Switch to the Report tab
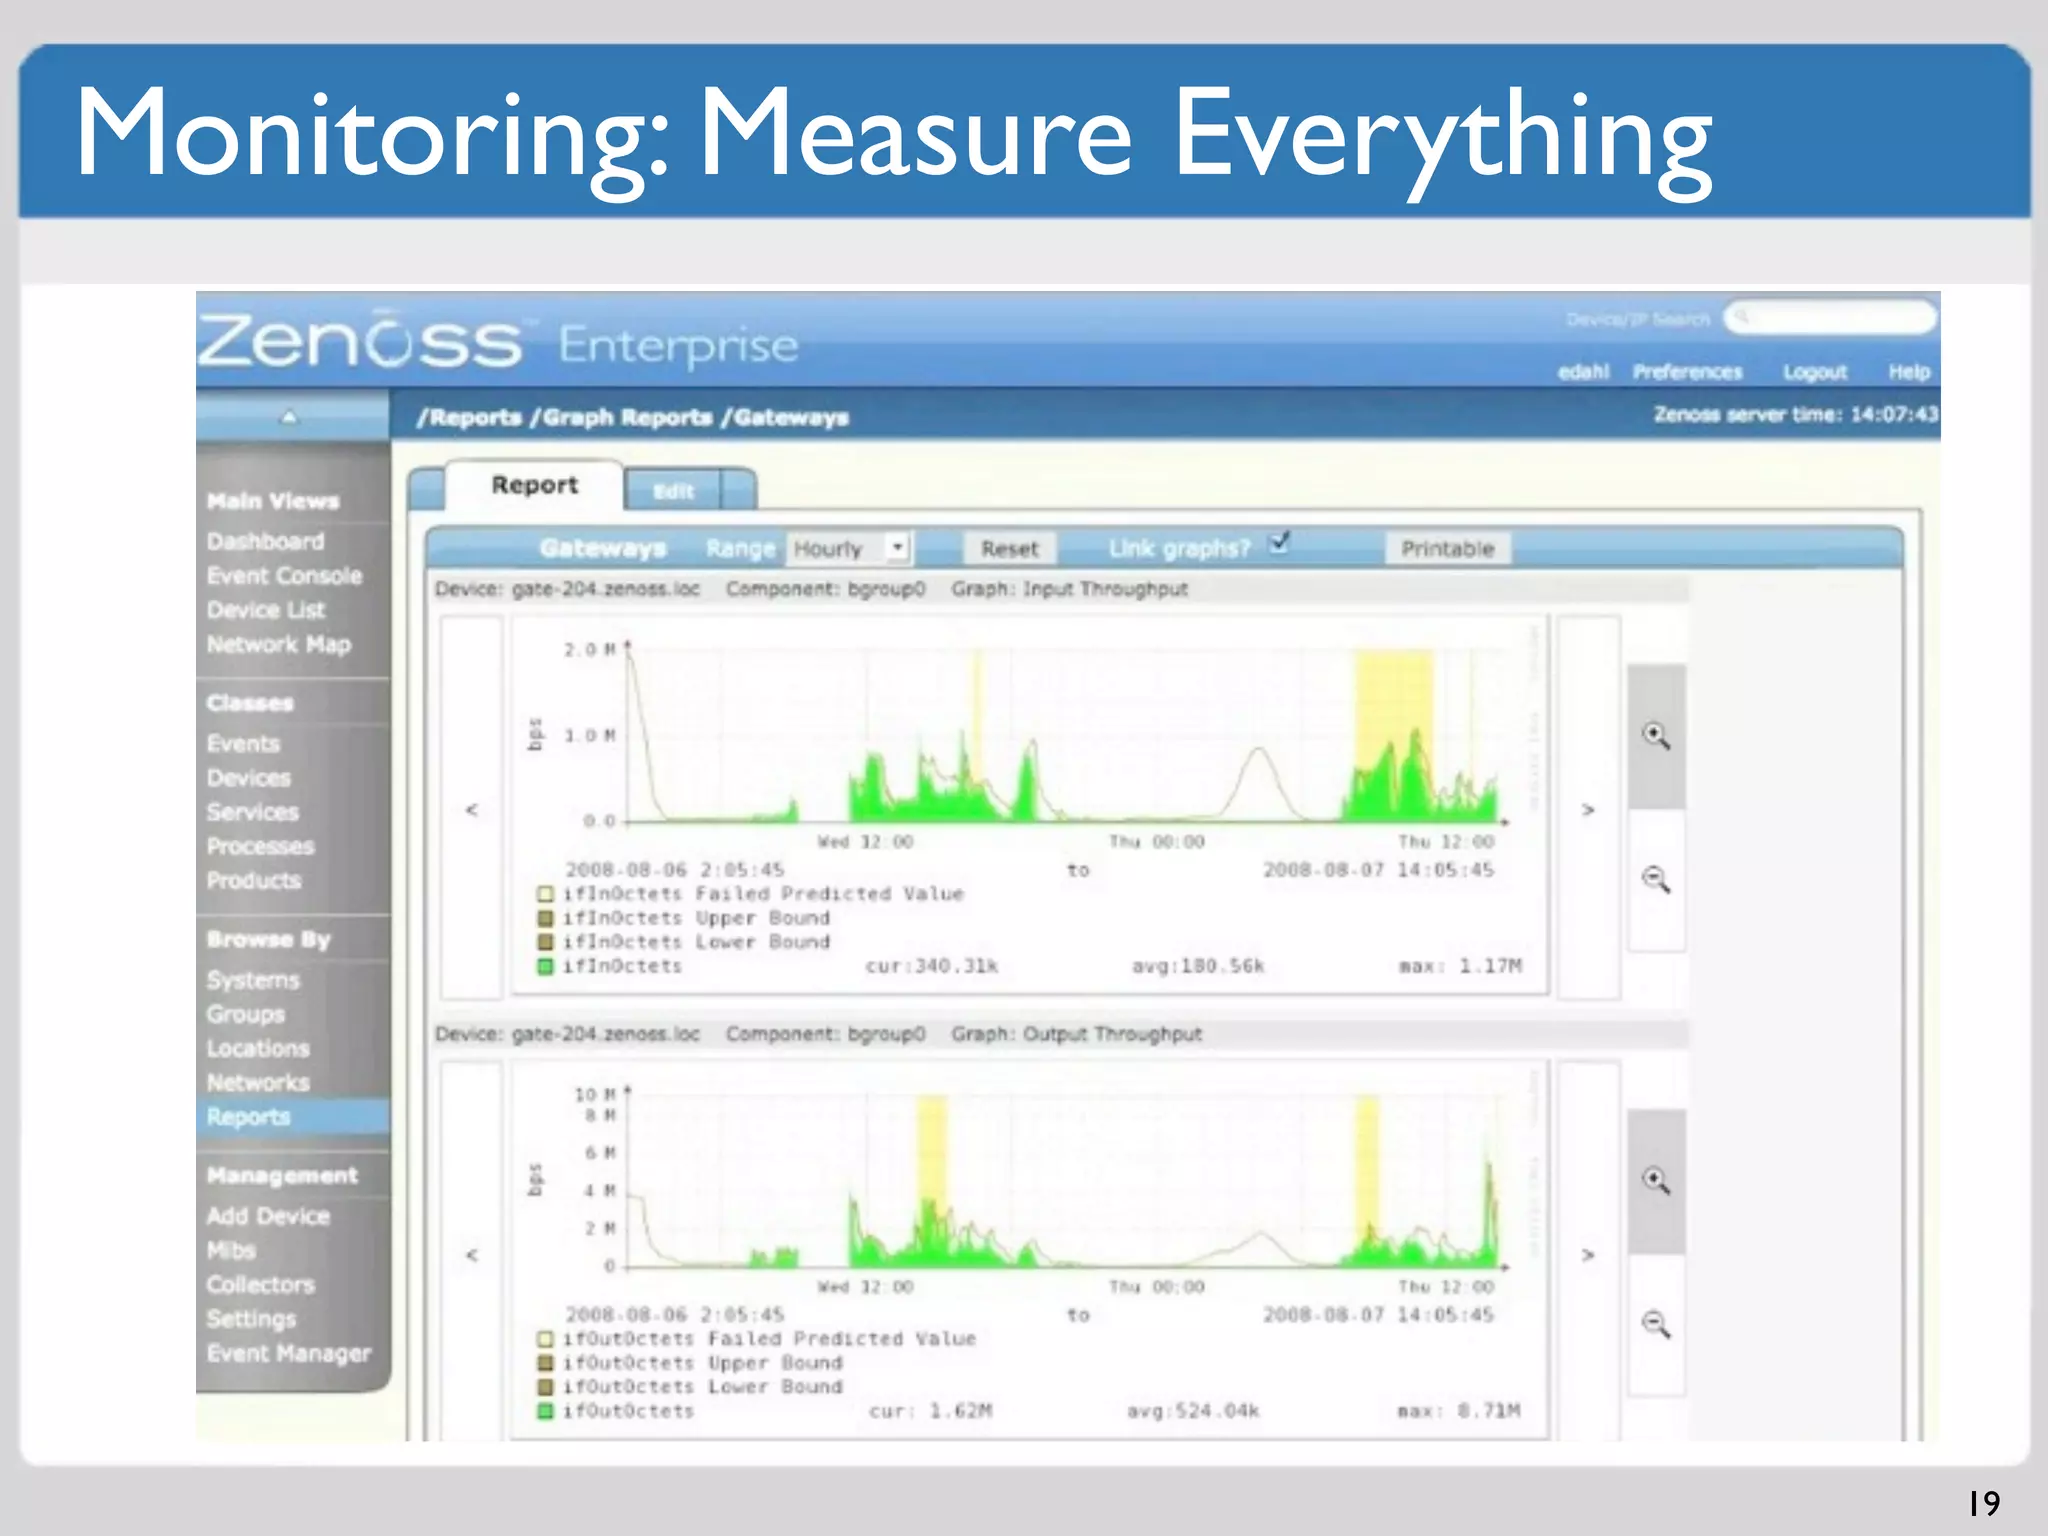Screen dimensions: 2048x1536 (534, 485)
